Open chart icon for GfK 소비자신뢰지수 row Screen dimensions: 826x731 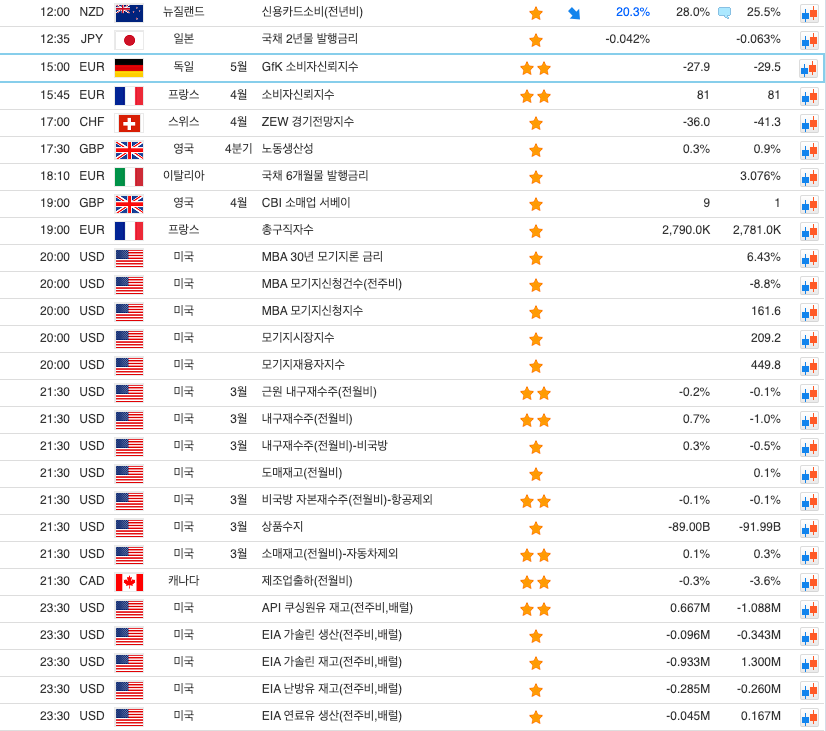pyautogui.click(x=809, y=68)
